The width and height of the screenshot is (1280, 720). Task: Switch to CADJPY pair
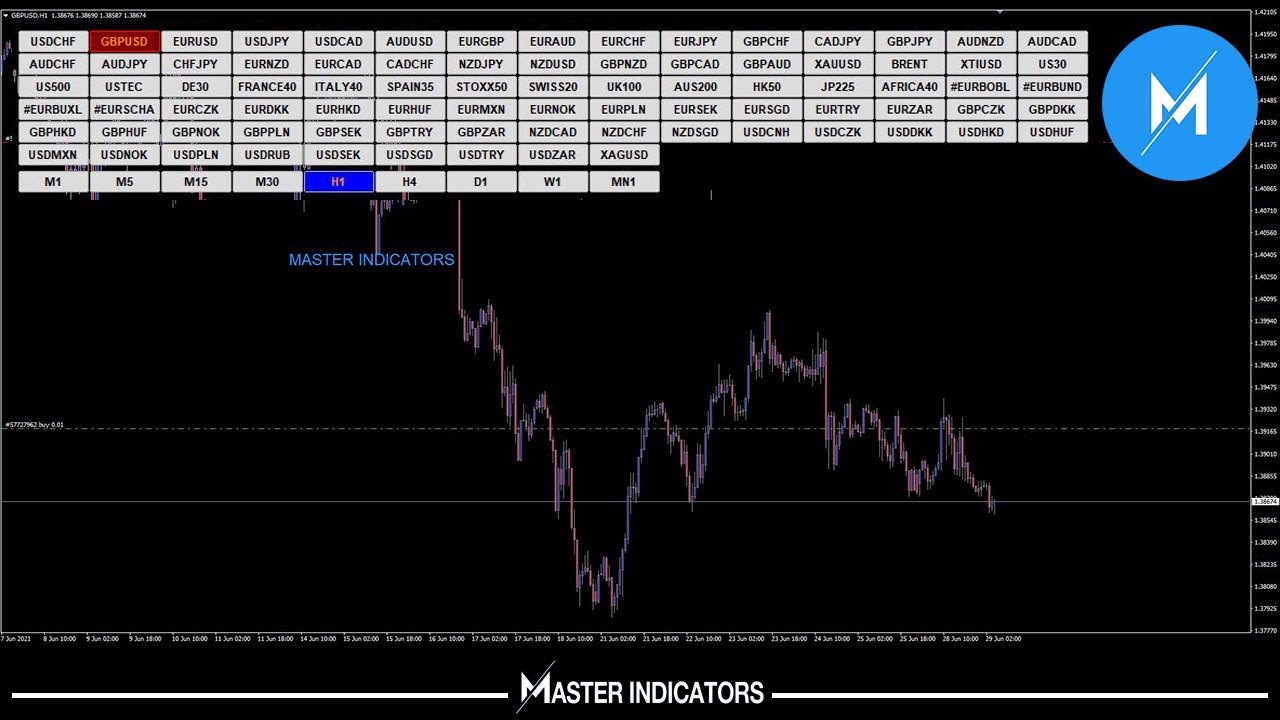[838, 42]
